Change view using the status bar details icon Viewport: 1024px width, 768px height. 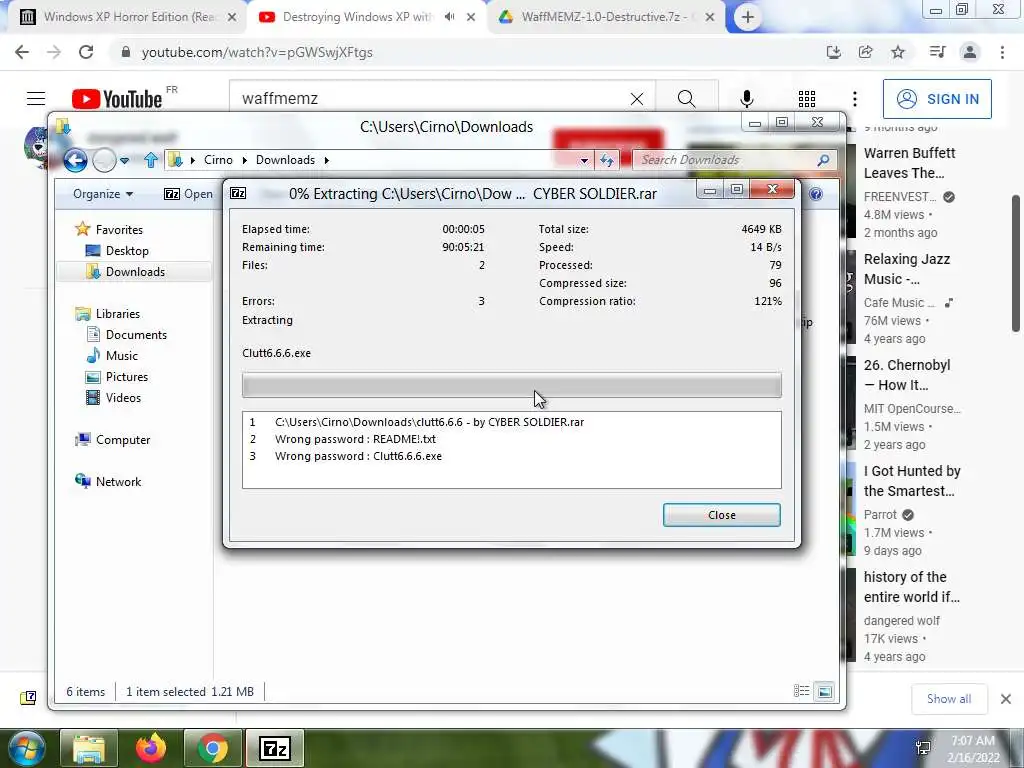801,691
